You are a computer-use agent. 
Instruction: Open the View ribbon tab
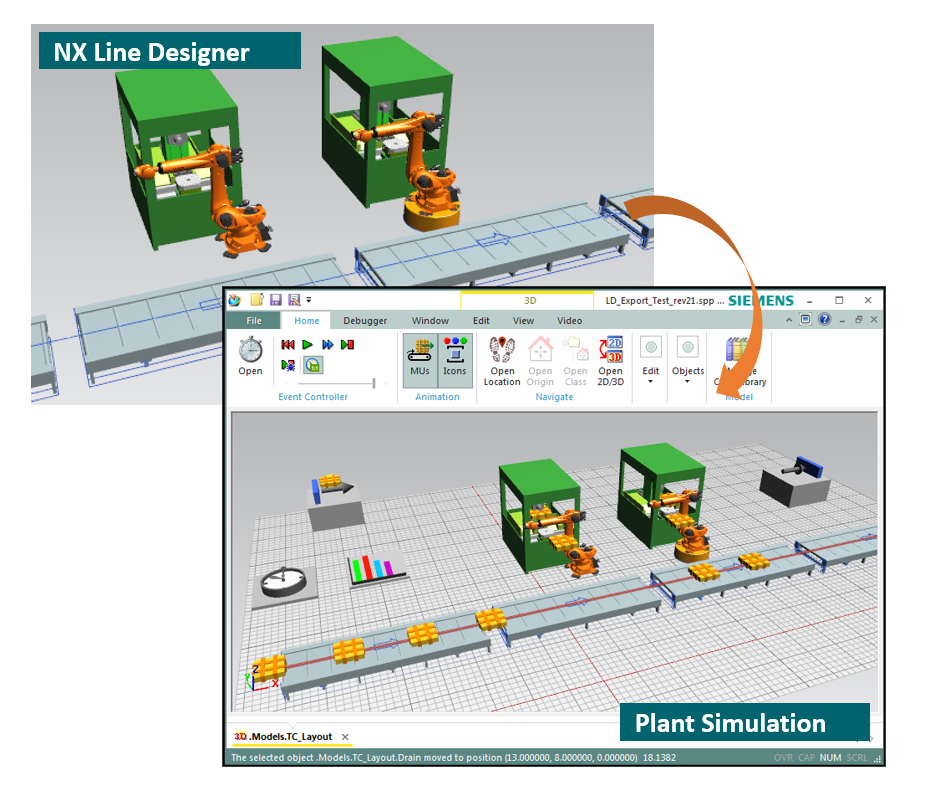(x=523, y=321)
